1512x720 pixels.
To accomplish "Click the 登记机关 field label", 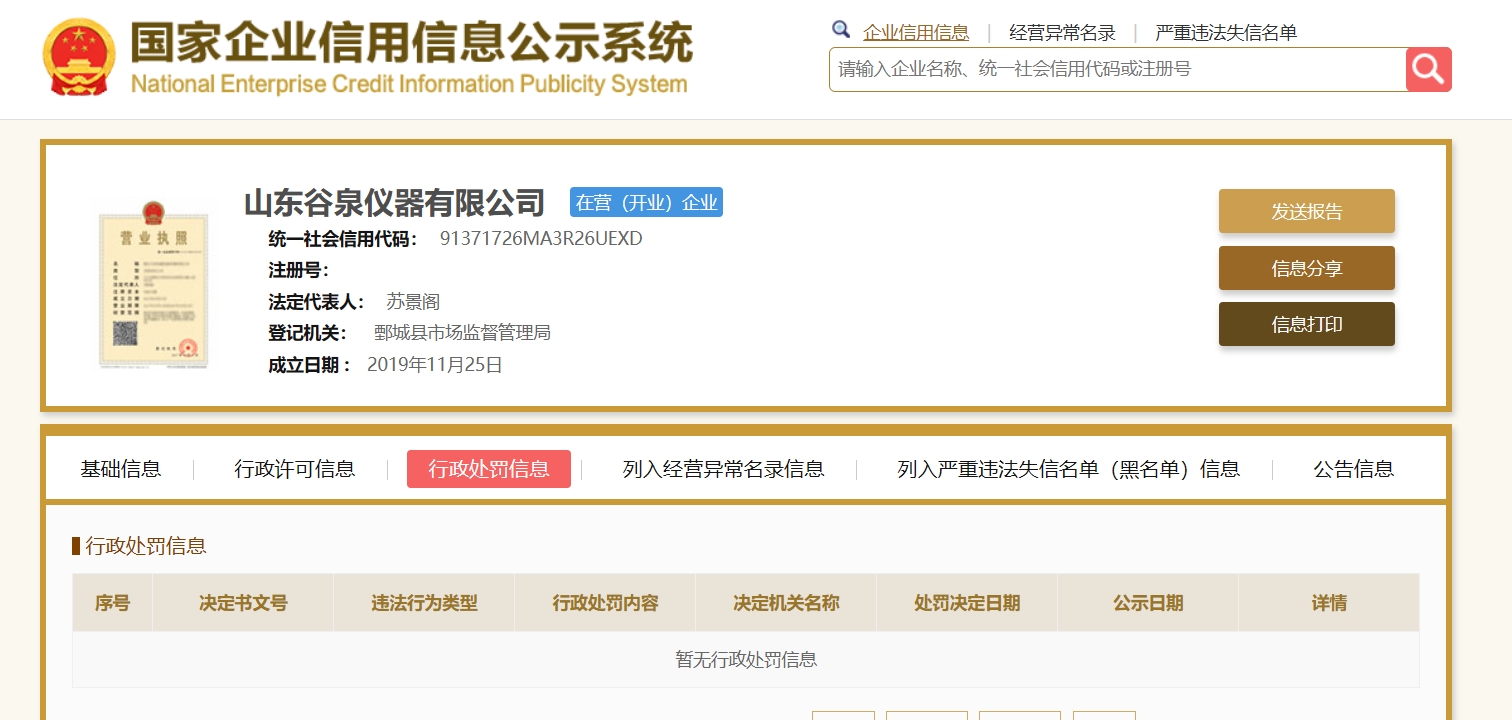I will tap(307, 333).
